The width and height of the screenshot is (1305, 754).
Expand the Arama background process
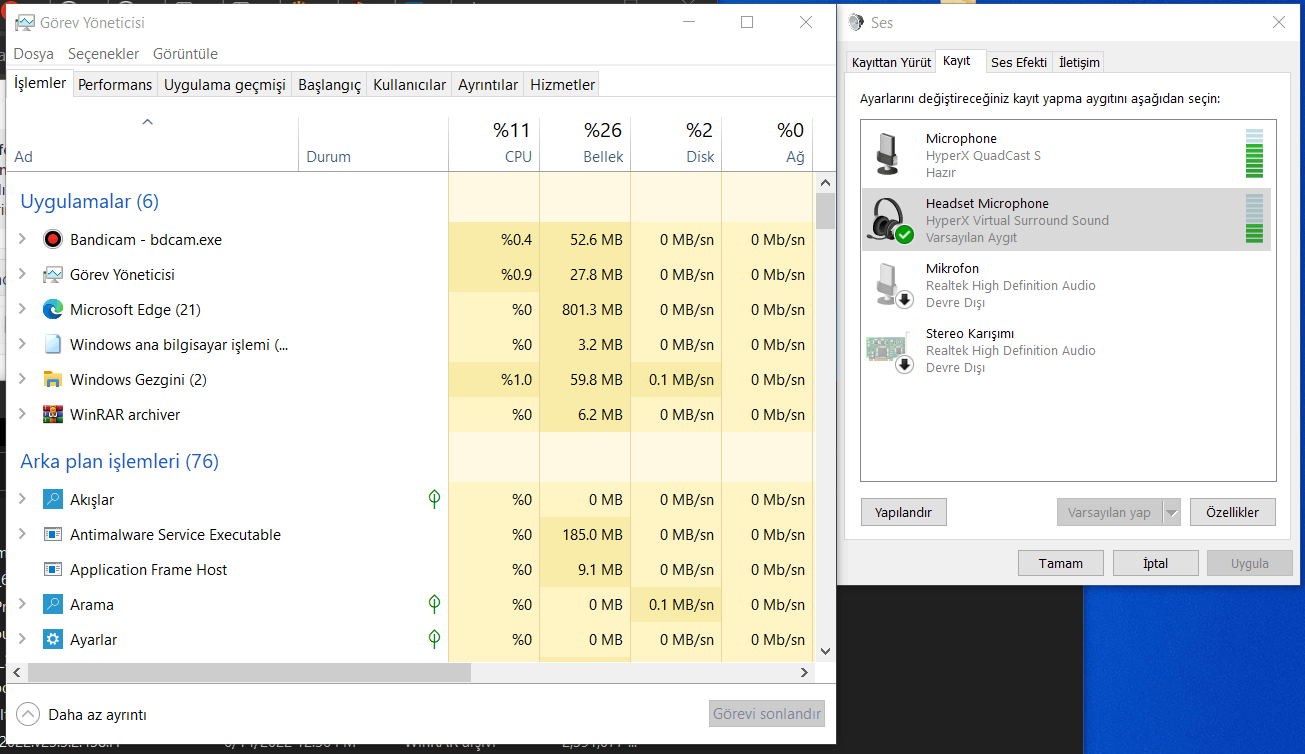pos(23,604)
